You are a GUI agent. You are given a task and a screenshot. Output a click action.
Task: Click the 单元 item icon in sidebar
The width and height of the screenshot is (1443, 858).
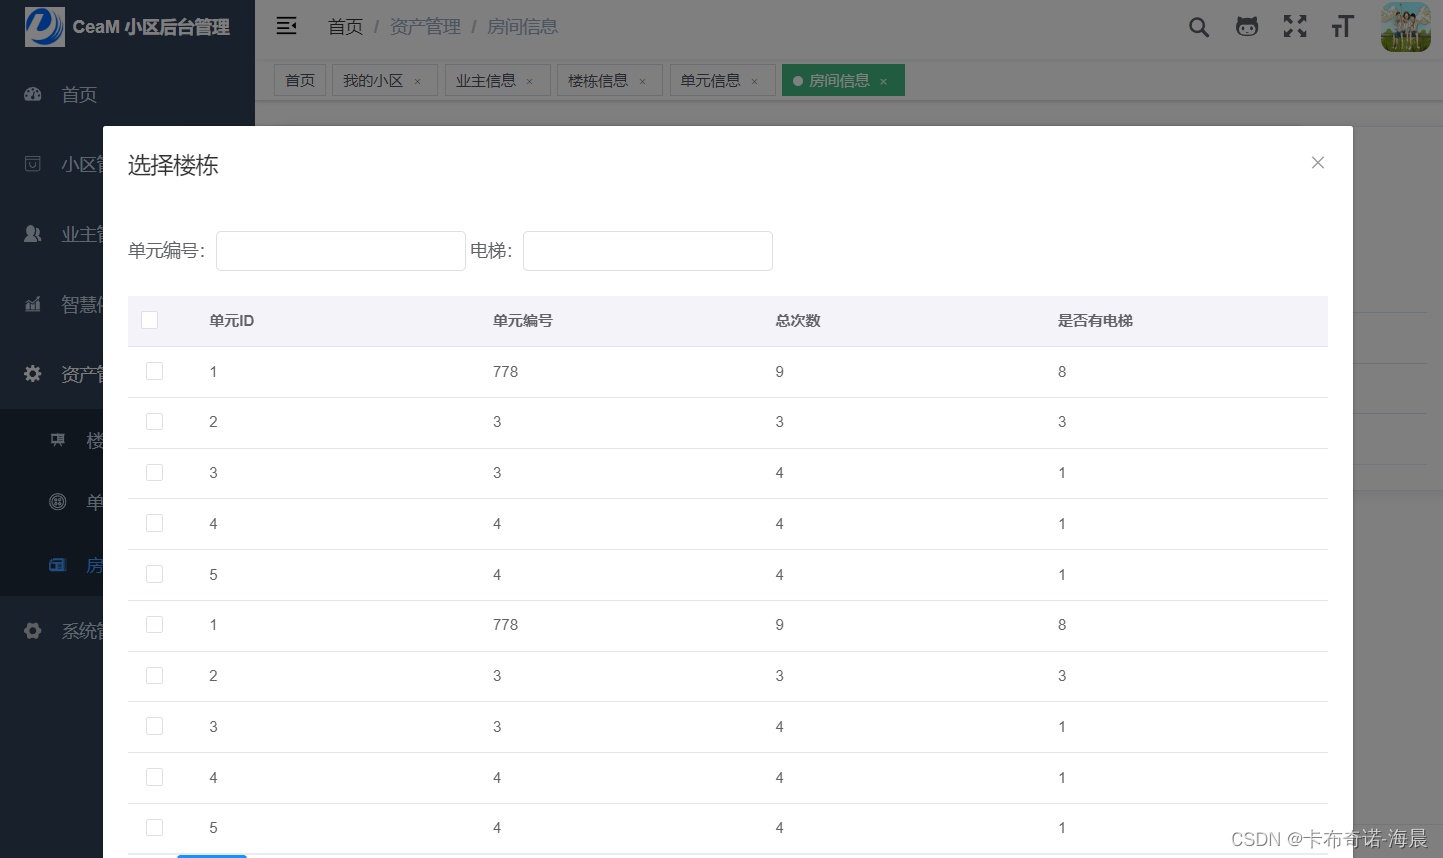coord(57,502)
